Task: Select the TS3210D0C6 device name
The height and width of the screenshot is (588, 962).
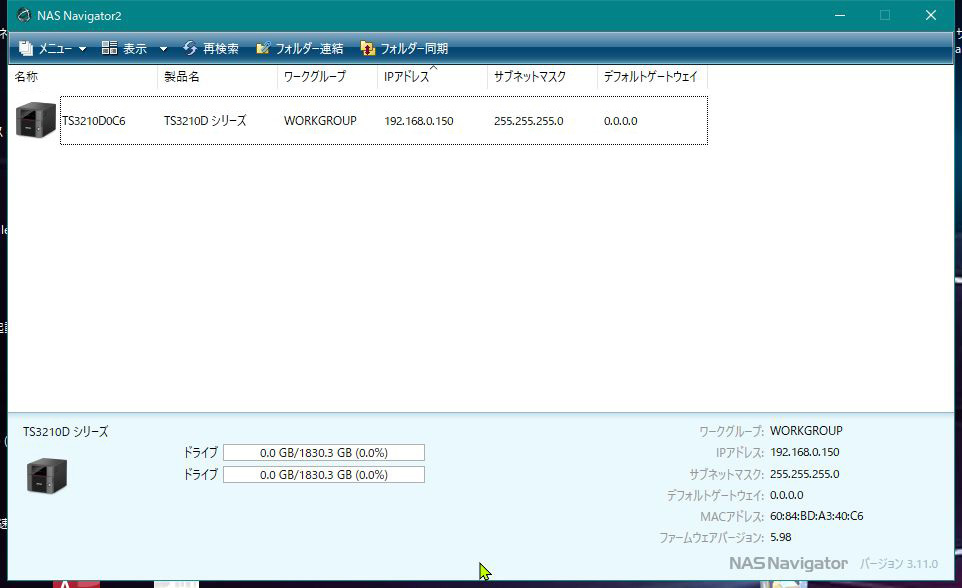Action: [94, 121]
